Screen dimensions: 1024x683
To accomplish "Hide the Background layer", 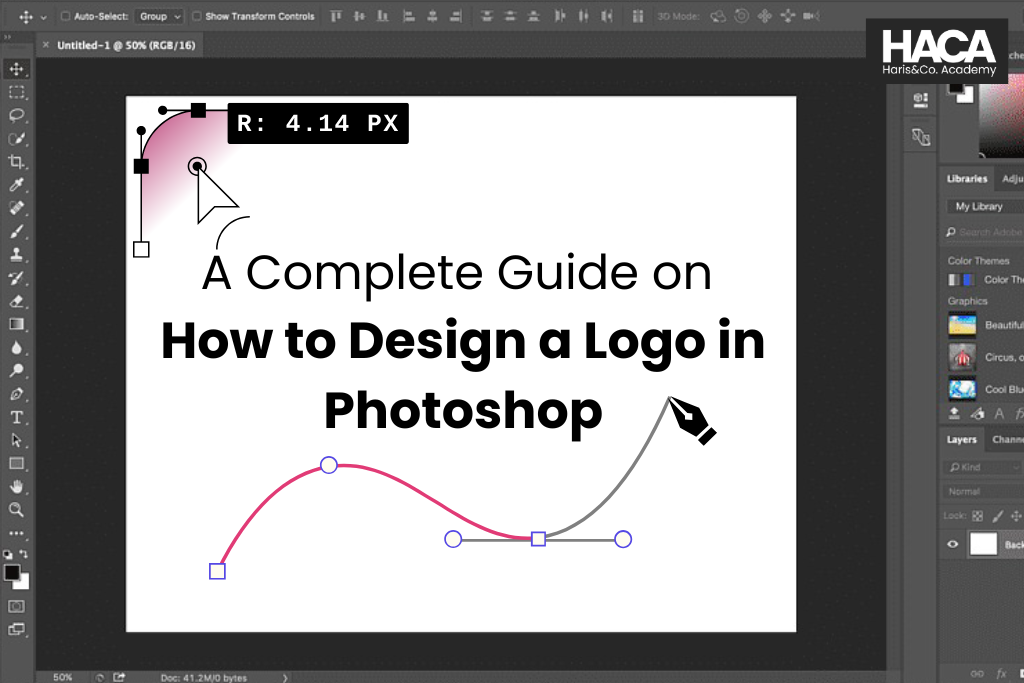I will pos(953,543).
